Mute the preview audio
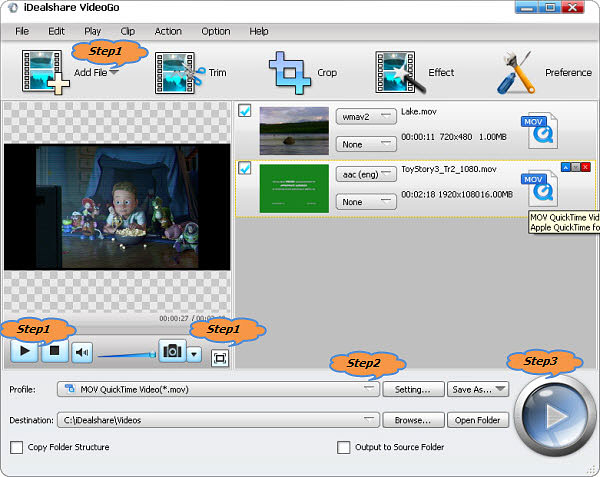The image size is (600, 477). pyautogui.click(x=82, y=352)
